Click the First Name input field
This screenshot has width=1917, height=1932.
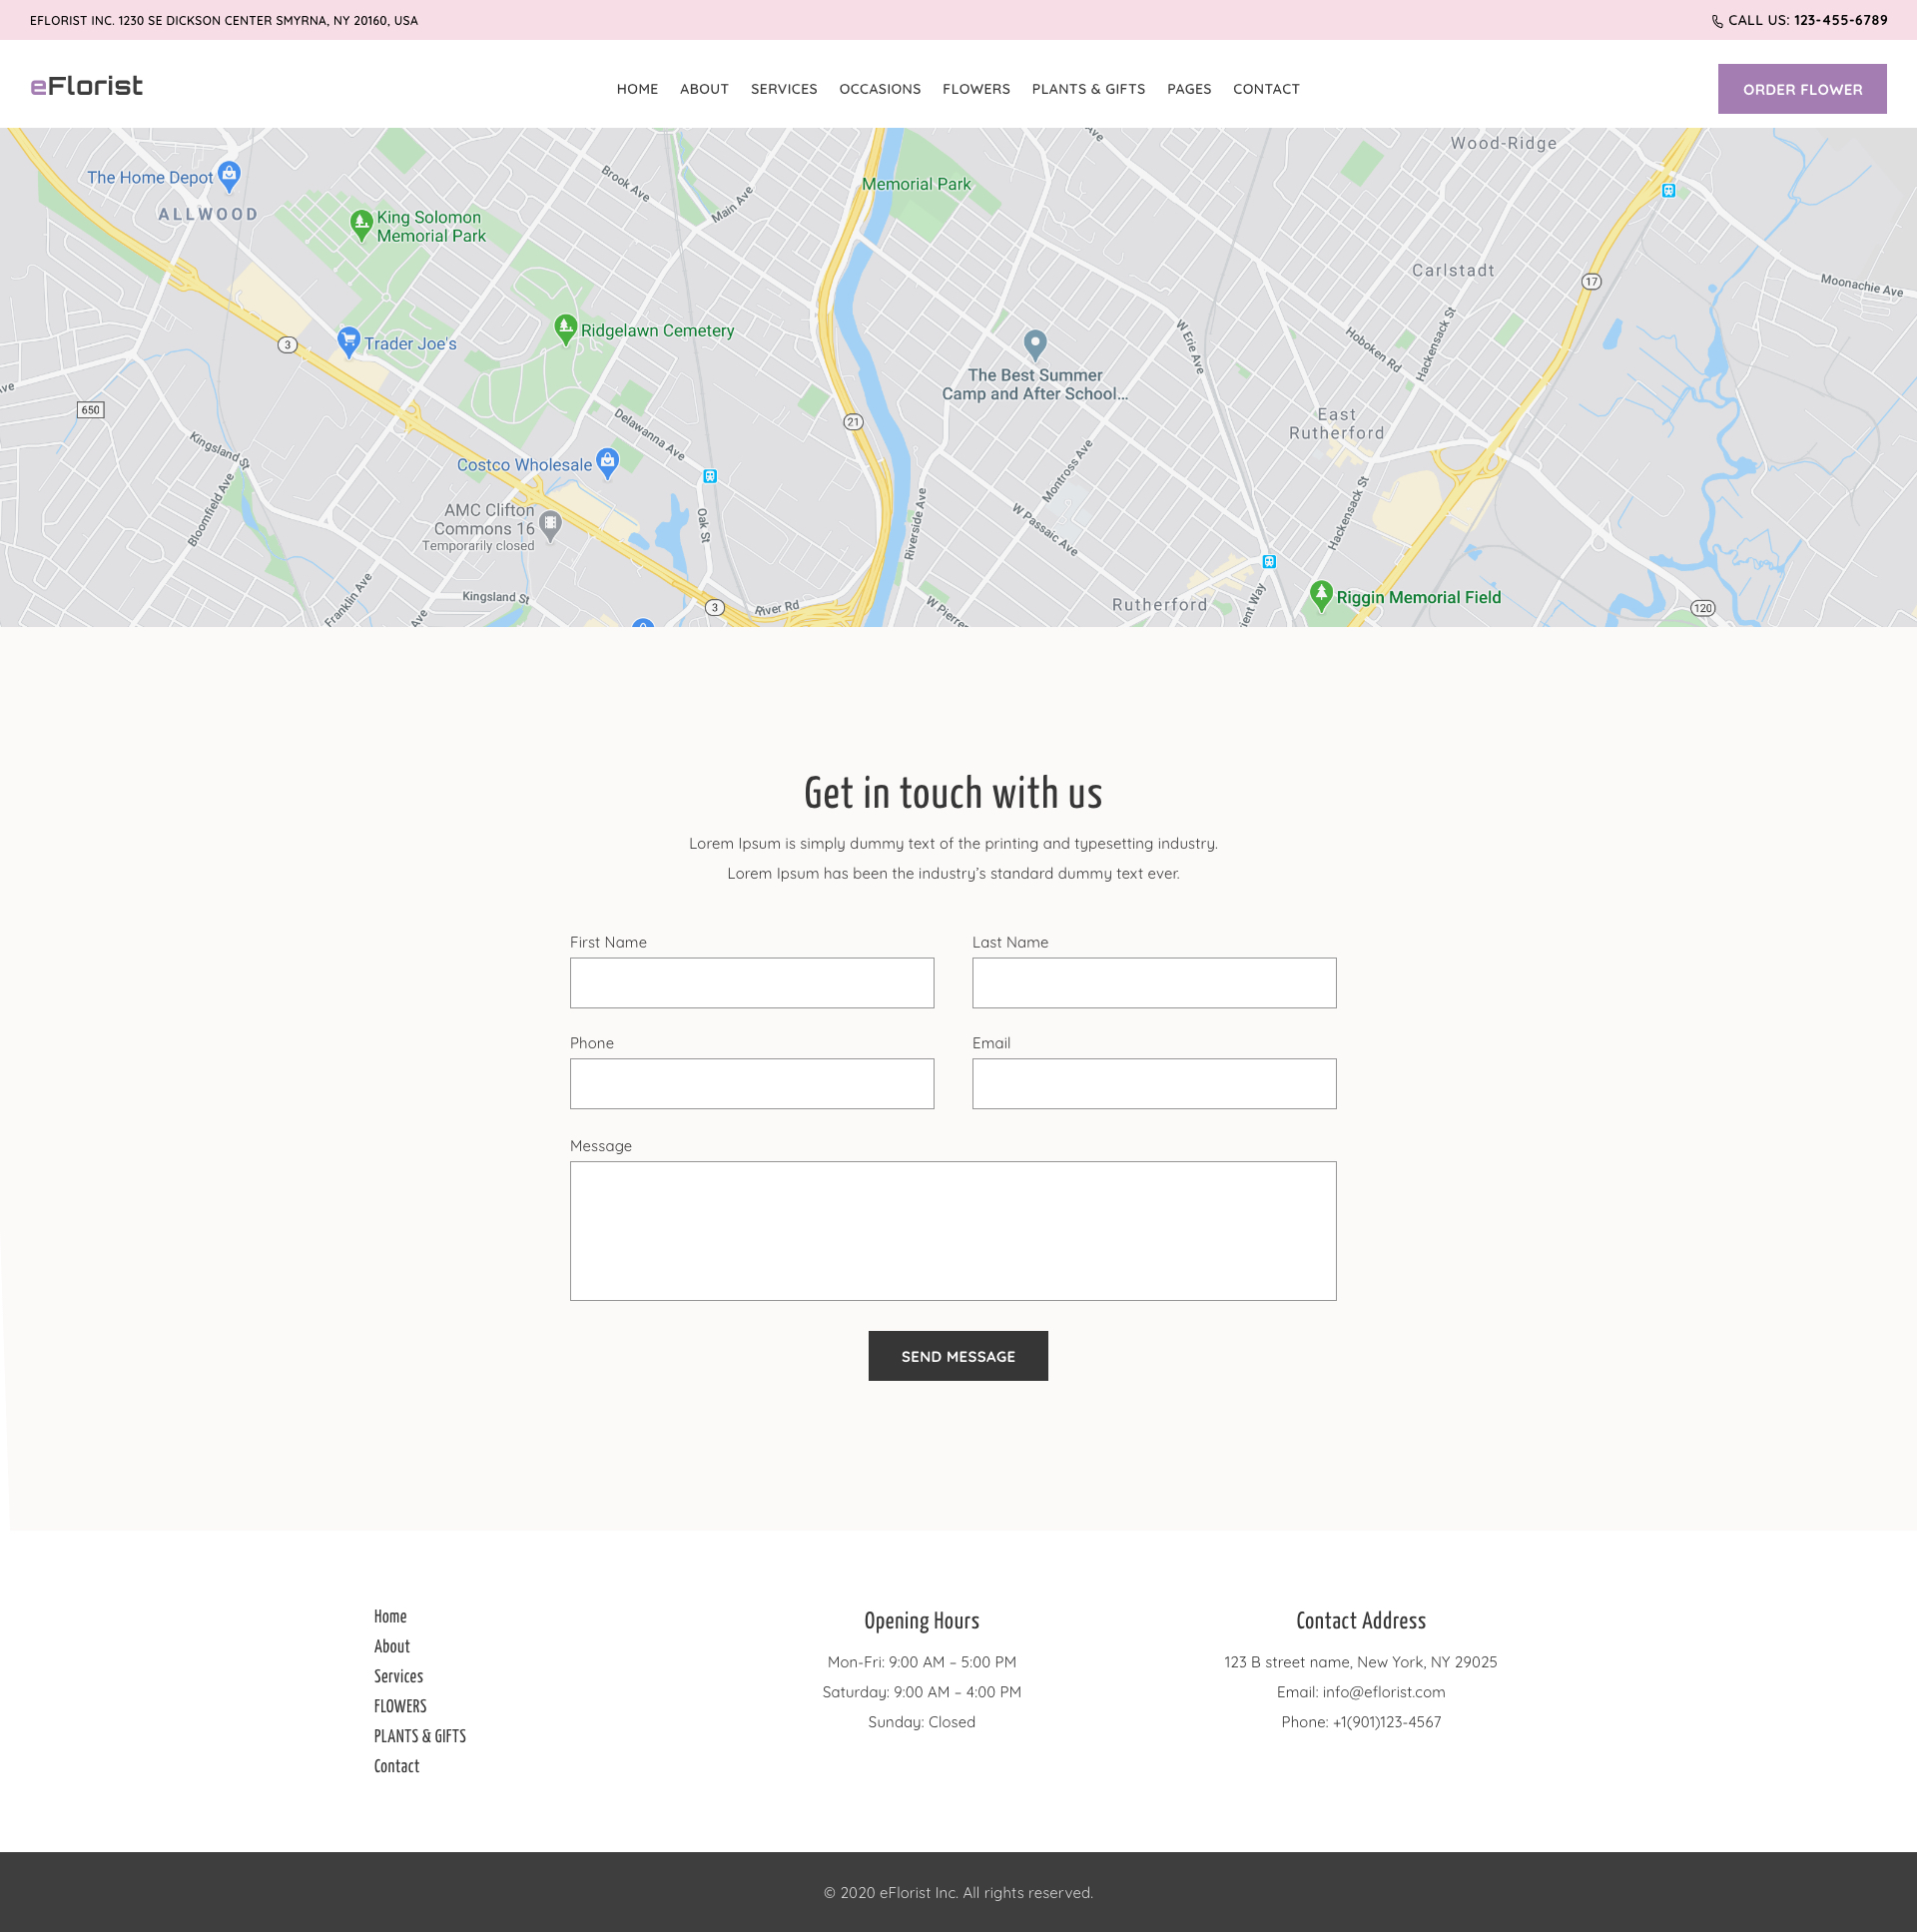(751, 983)
